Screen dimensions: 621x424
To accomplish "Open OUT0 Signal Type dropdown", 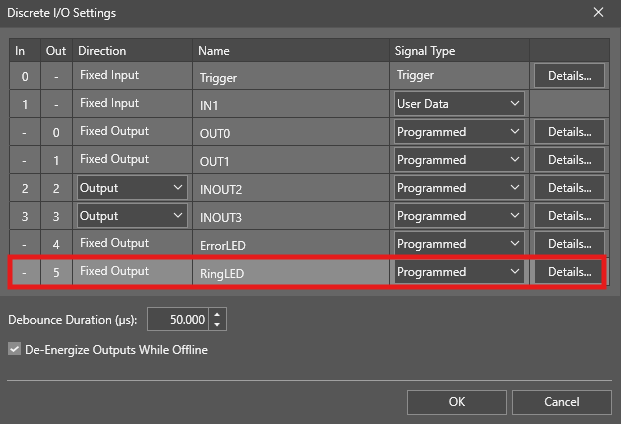I will coord(459,132).
